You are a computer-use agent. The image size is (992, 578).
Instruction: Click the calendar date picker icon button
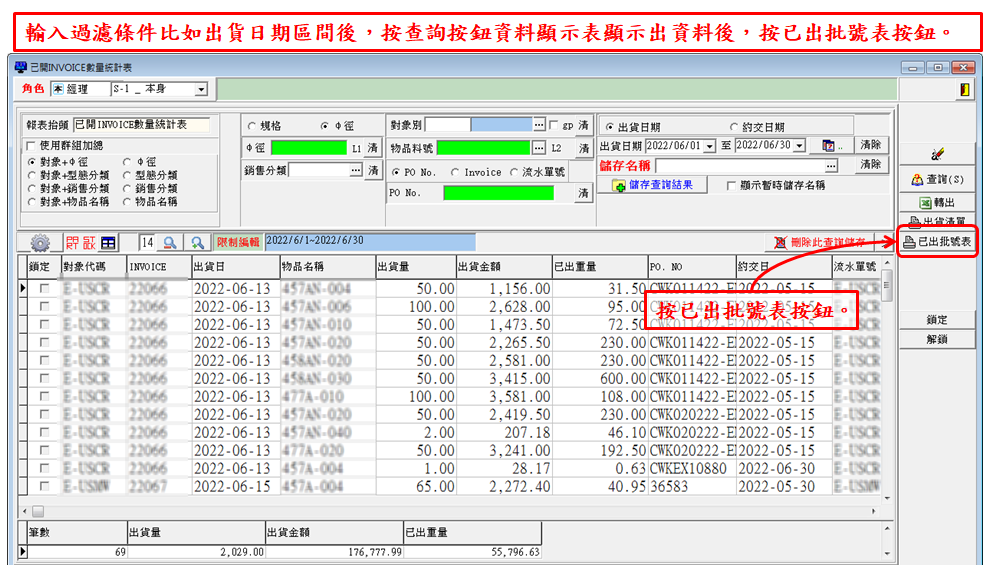click(x=829, y=146)
